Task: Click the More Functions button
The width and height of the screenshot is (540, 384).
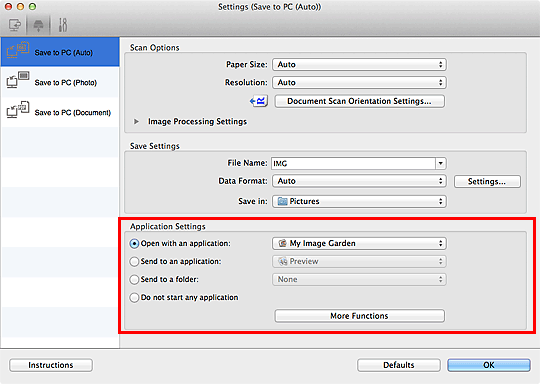Action: click(x=359, y=316)
